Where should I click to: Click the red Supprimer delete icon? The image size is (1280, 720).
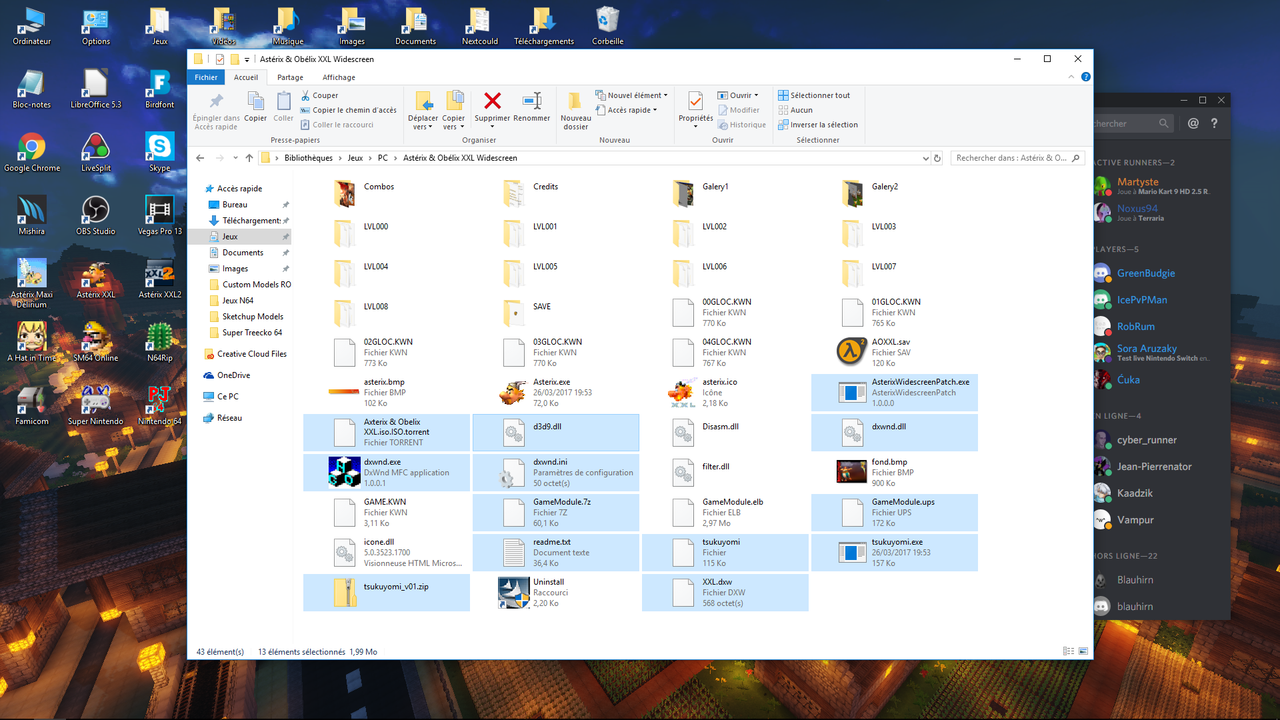click(492, 100)
